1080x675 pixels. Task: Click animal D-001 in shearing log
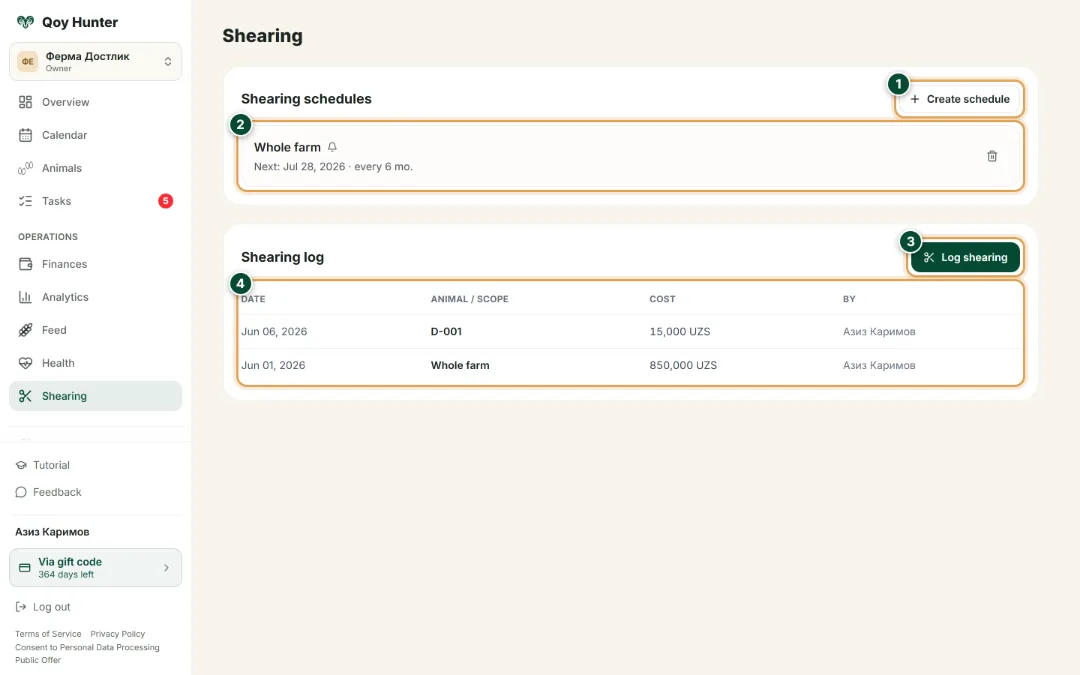click(x=446, y=331)
